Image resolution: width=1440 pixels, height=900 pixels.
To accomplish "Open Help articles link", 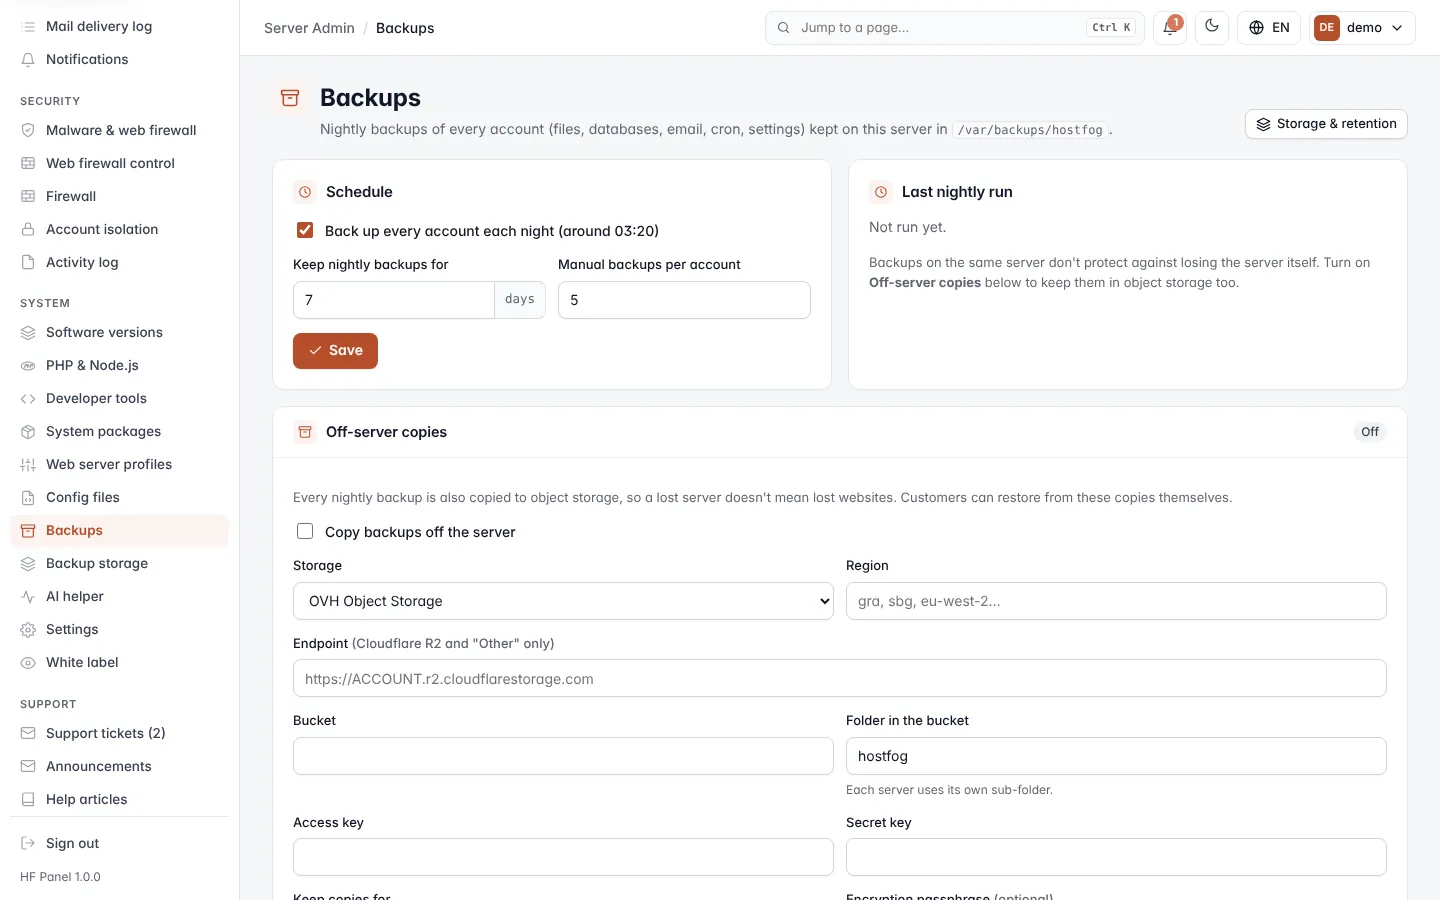I will (119, 799).
